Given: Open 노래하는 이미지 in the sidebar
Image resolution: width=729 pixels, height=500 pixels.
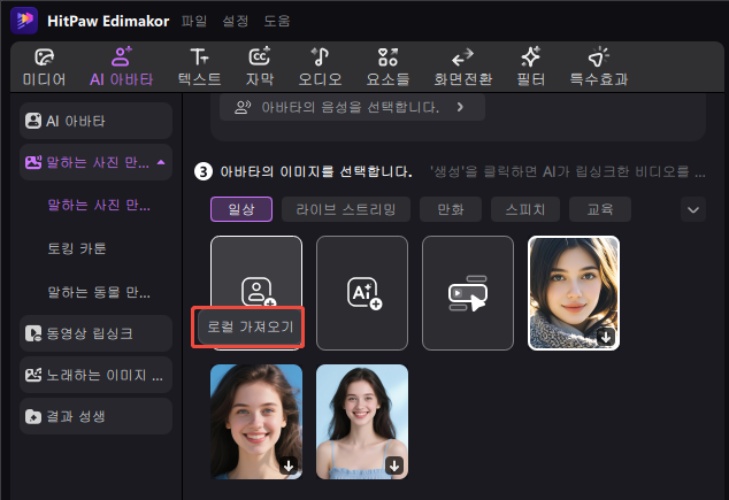Looking at the screenshot, I should (x=96, y=374).
